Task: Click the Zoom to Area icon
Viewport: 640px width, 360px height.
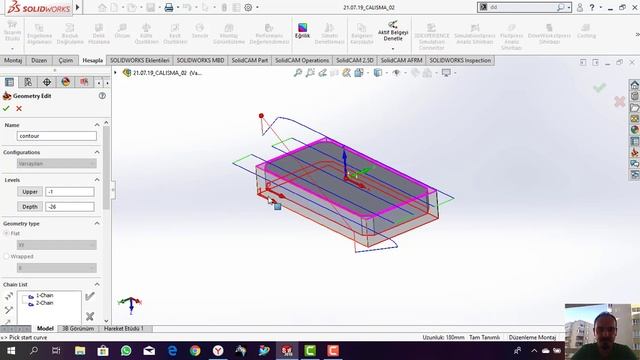Action: point(310,73)
